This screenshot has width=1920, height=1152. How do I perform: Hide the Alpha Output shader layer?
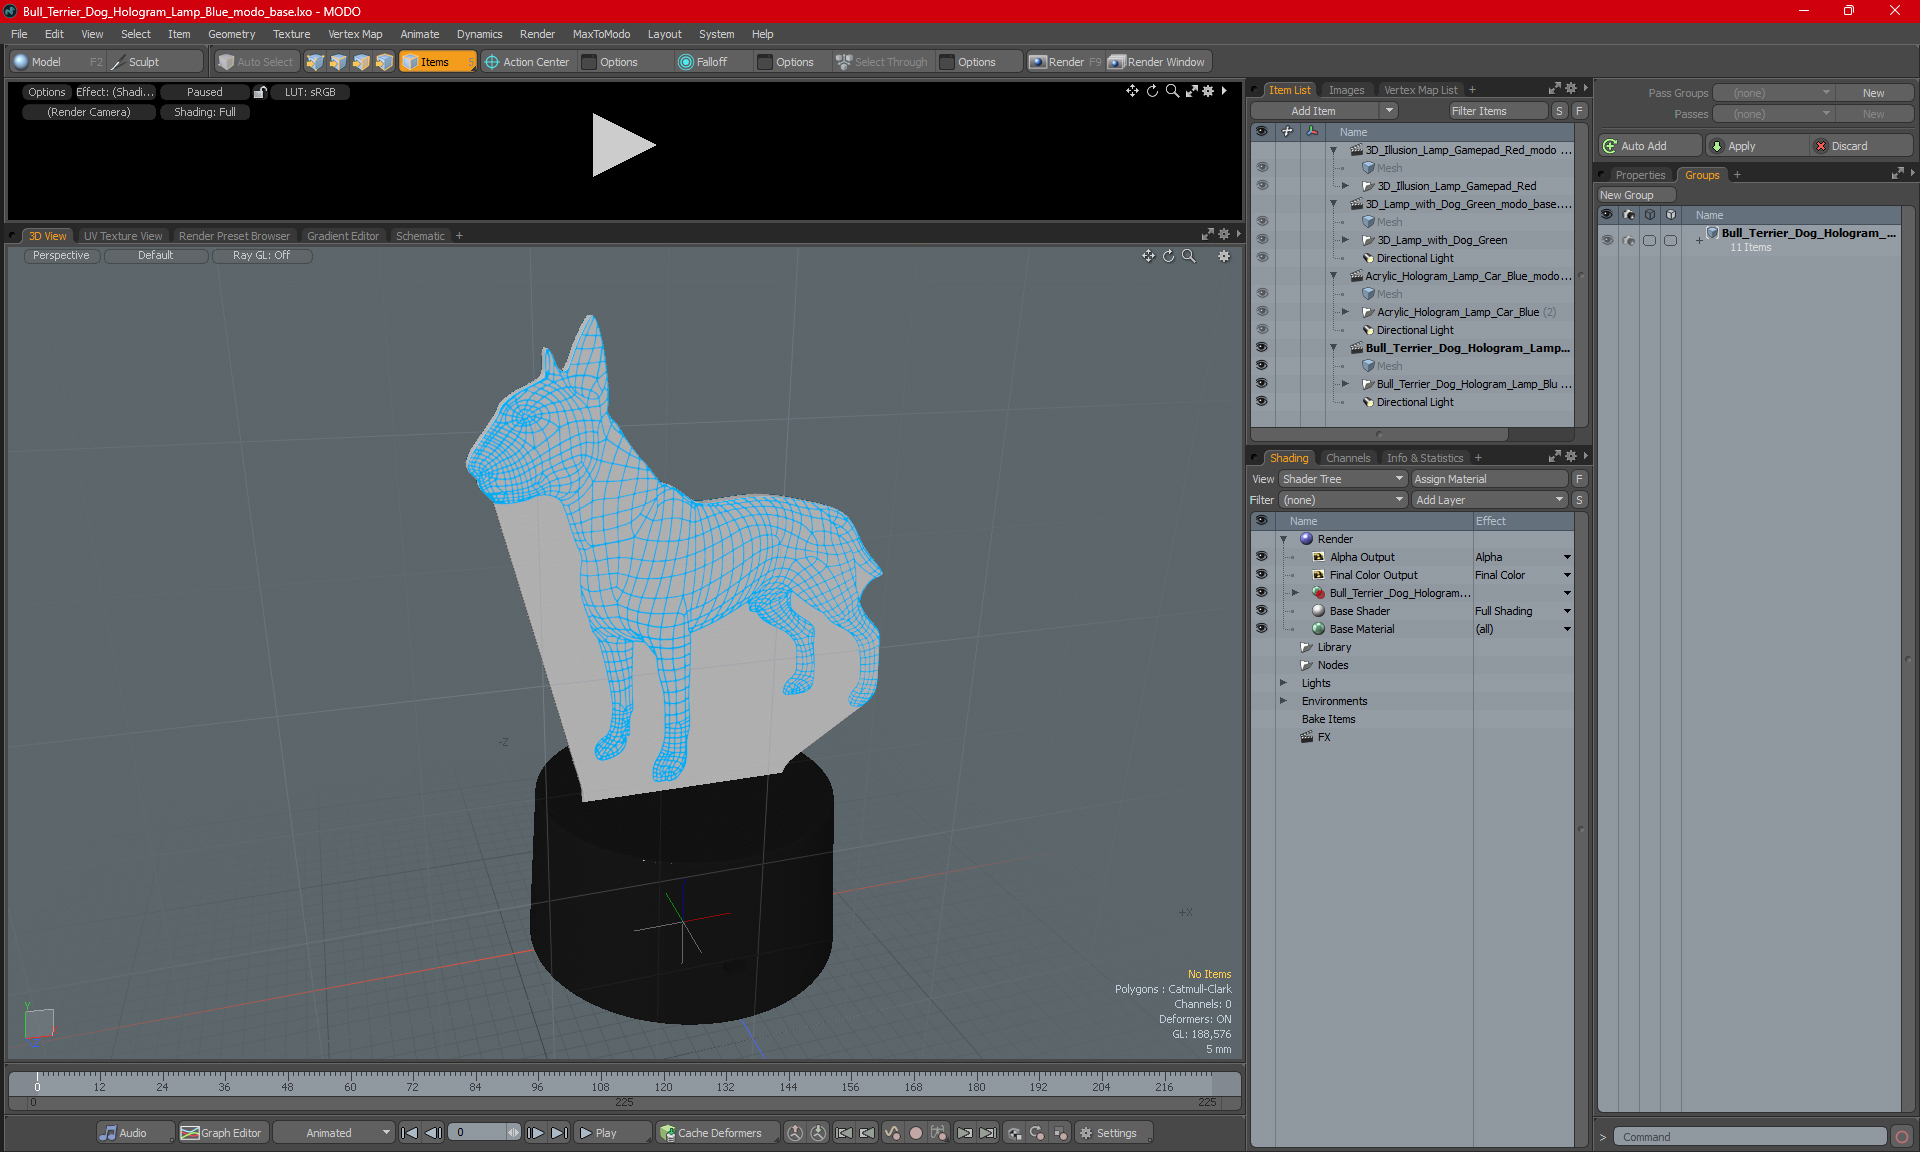[x=1261, y=557]
